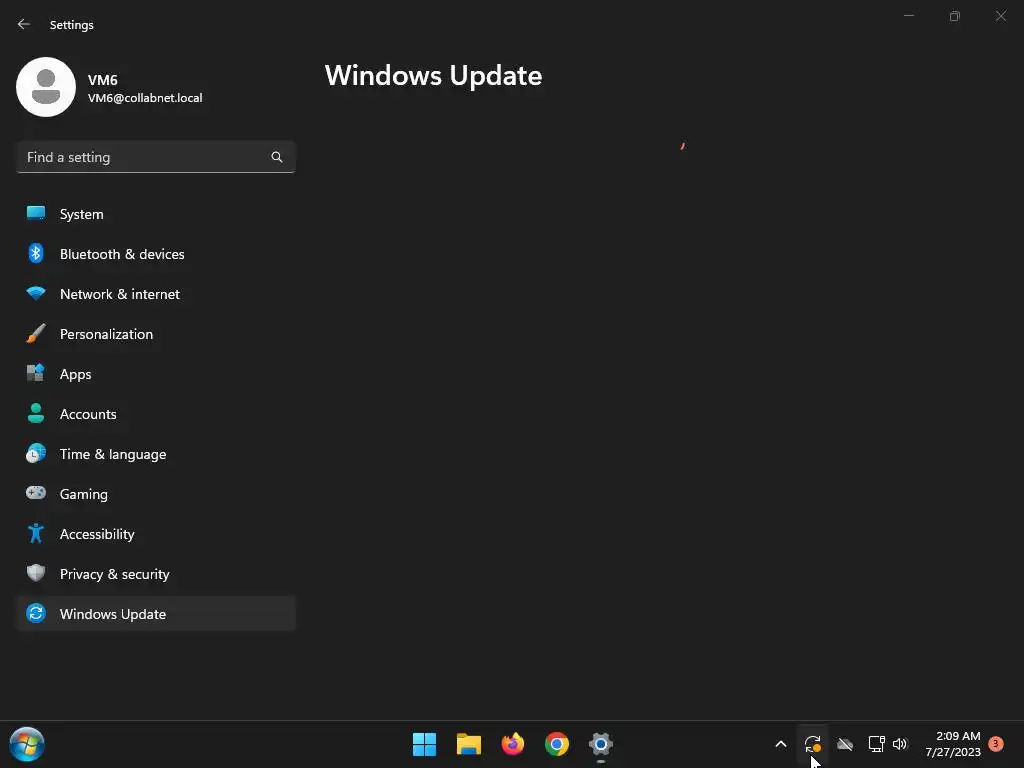The image size is (1024, 768).
Task: Click the Accounts person icon
Action: [x=36, y=413]
